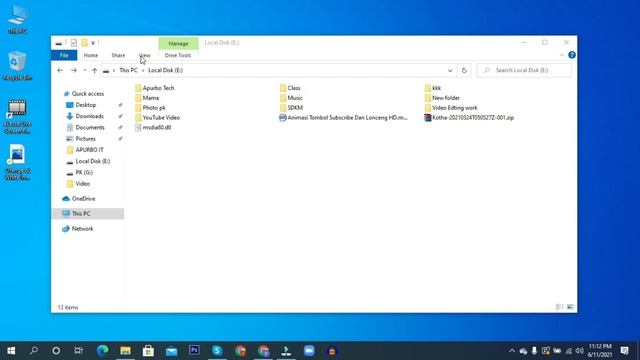Click the New folder quick access icon
This screenshot has height=360, width=640.
(x=84, y=43)
